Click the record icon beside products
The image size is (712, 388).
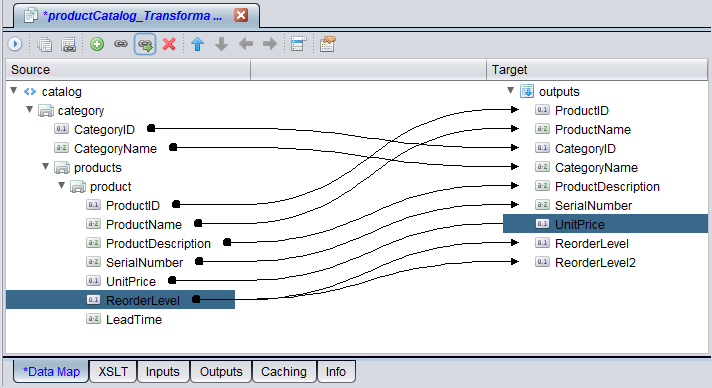click(x=62, y=168)
